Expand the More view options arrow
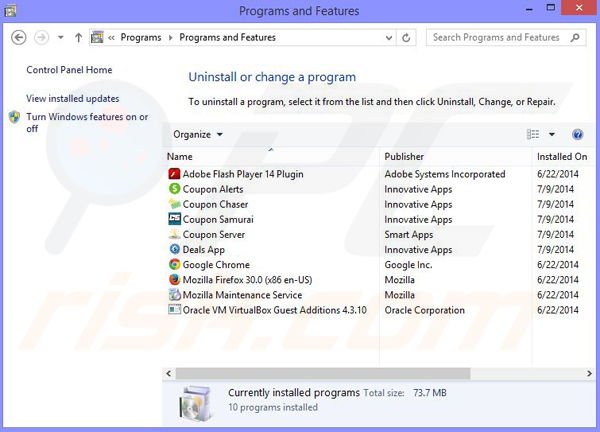 pos(552,134)
